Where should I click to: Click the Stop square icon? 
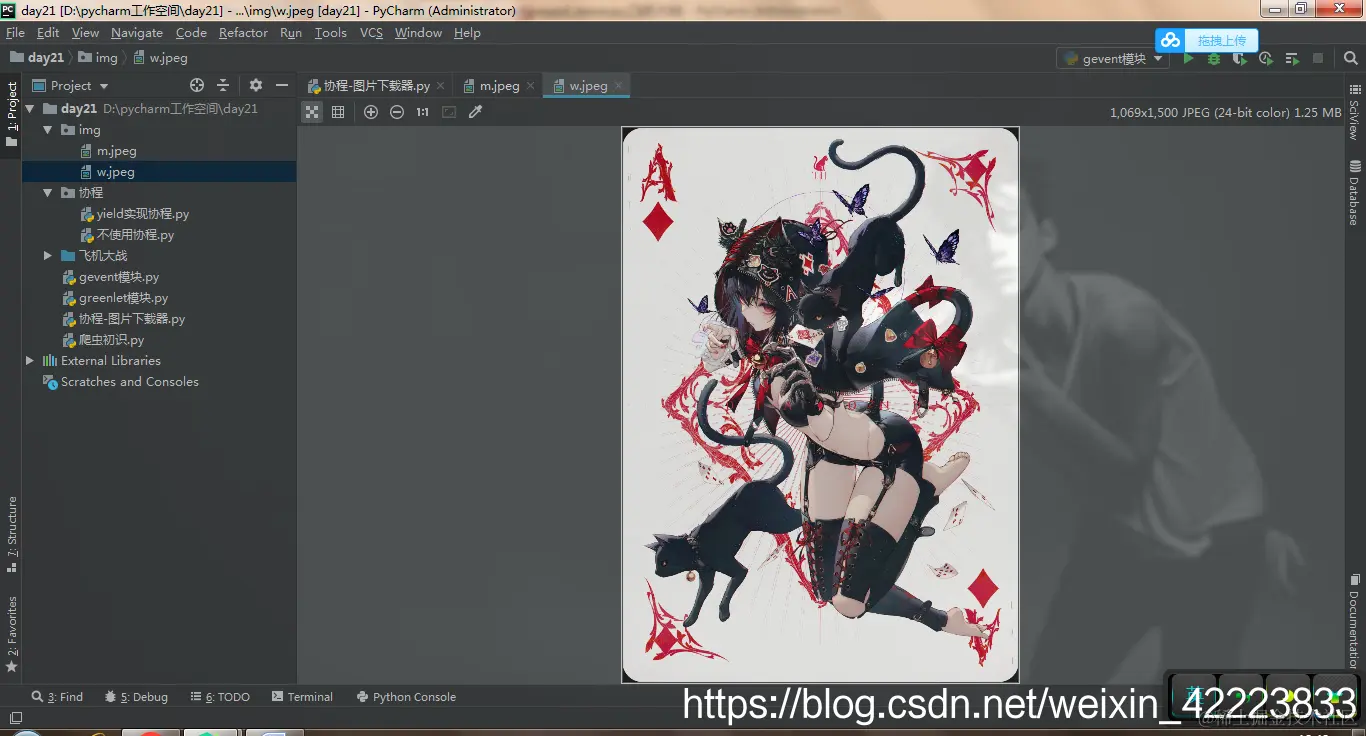click(1318, 59)
